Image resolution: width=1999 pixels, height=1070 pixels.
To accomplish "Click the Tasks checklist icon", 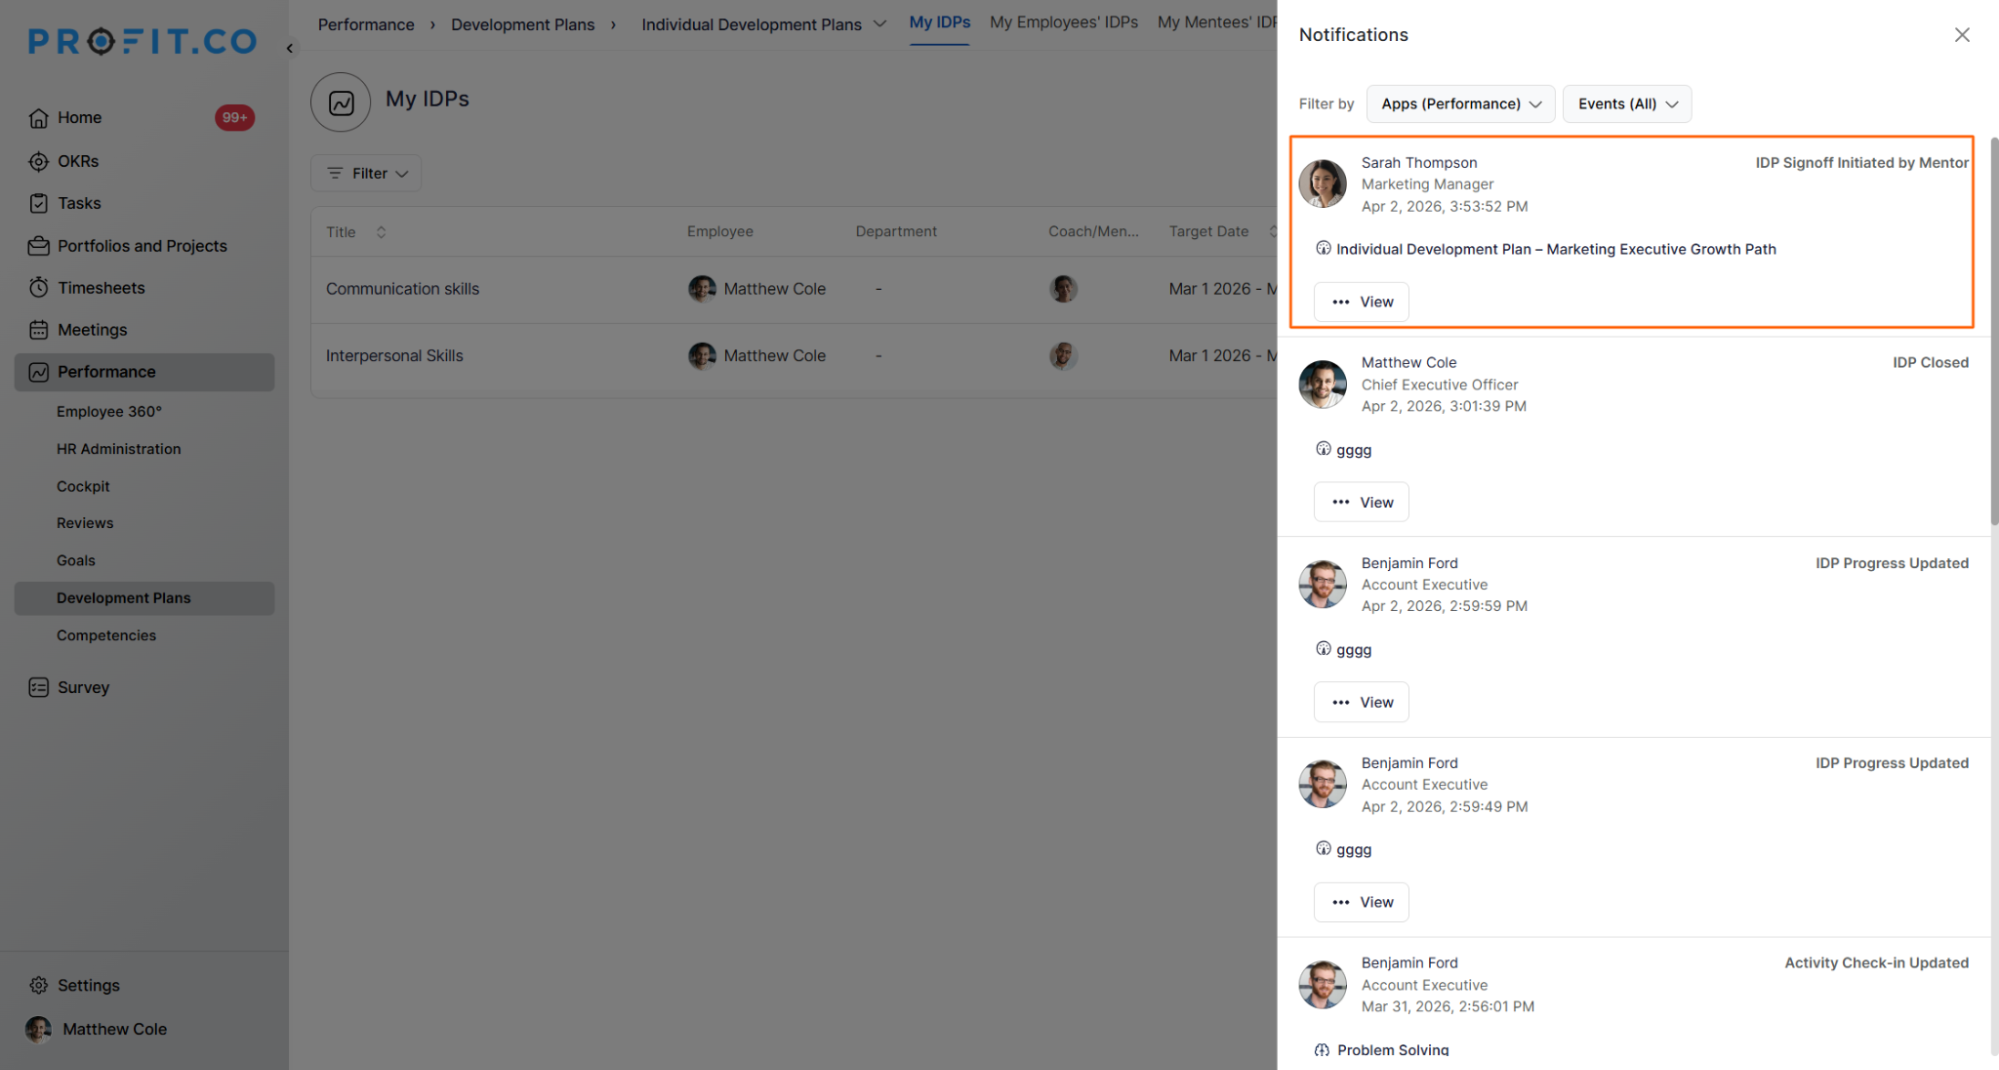I will pyautogui.click(x=38, y=203).
